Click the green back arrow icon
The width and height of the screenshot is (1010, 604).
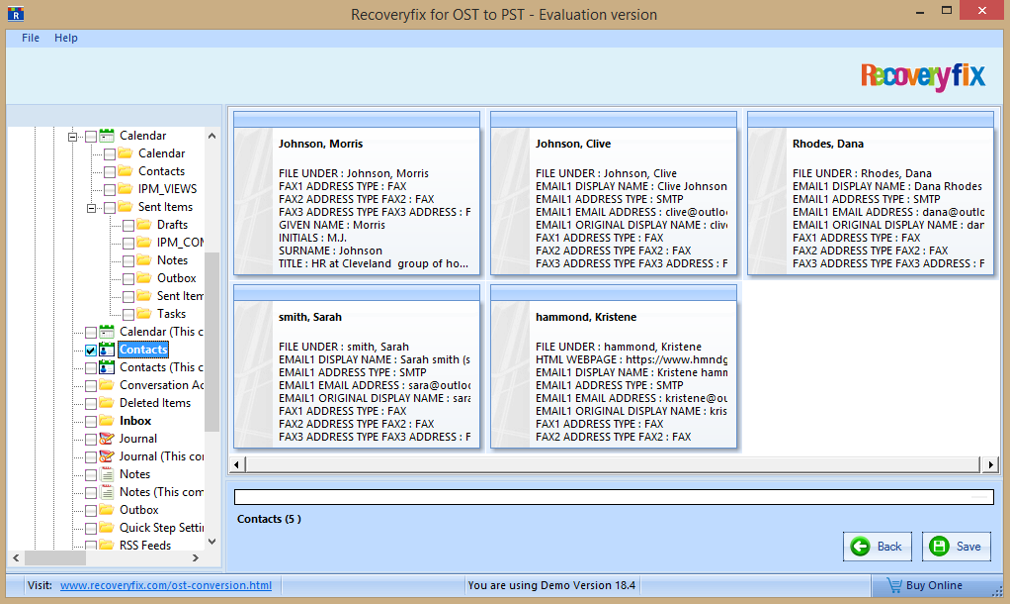click(x=860, y=547)
